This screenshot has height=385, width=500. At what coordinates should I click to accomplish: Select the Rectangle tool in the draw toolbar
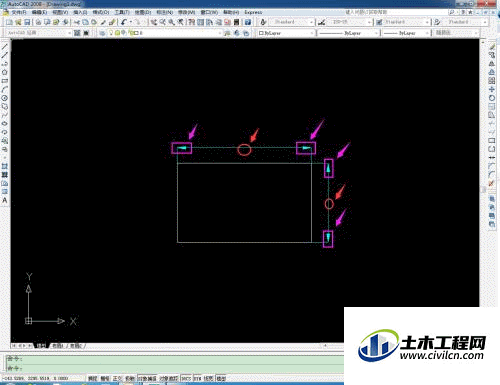pyautogui.click(x=5, y=81)
